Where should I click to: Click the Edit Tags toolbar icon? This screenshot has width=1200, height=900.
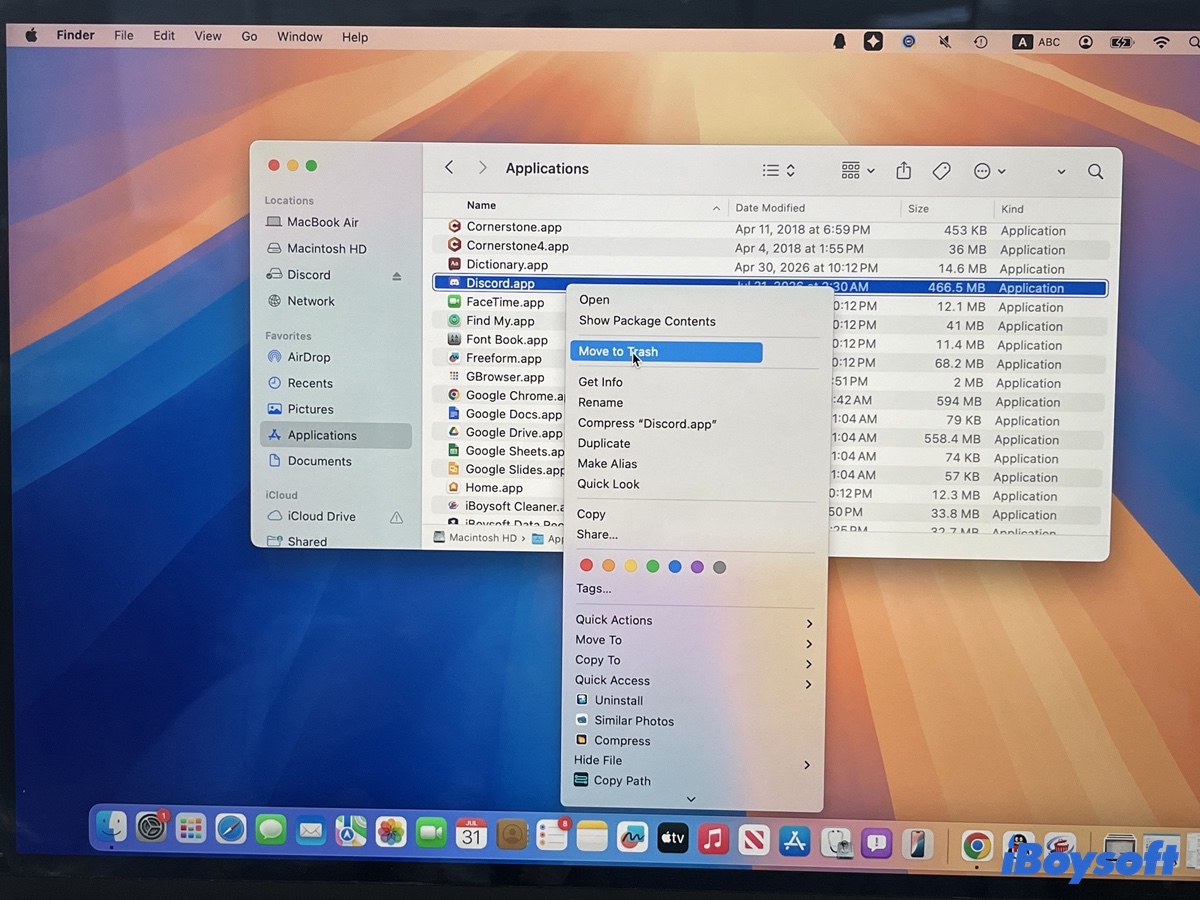(x=941, y=171)
